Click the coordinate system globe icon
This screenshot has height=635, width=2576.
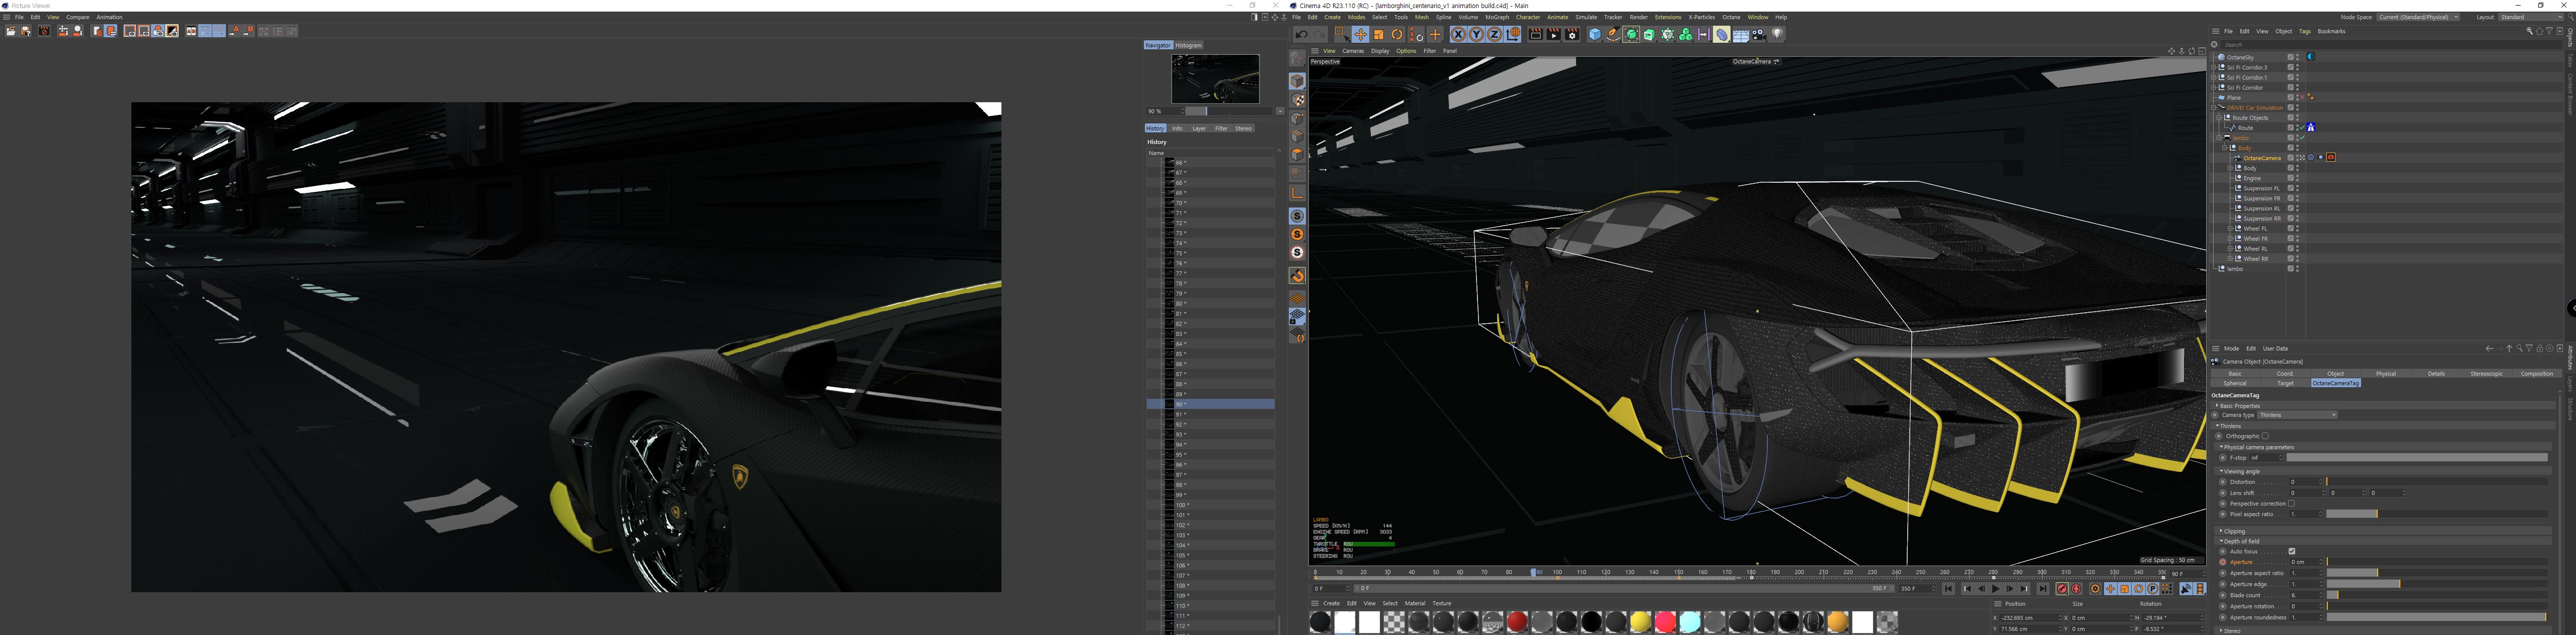(x=1513, y=34)
